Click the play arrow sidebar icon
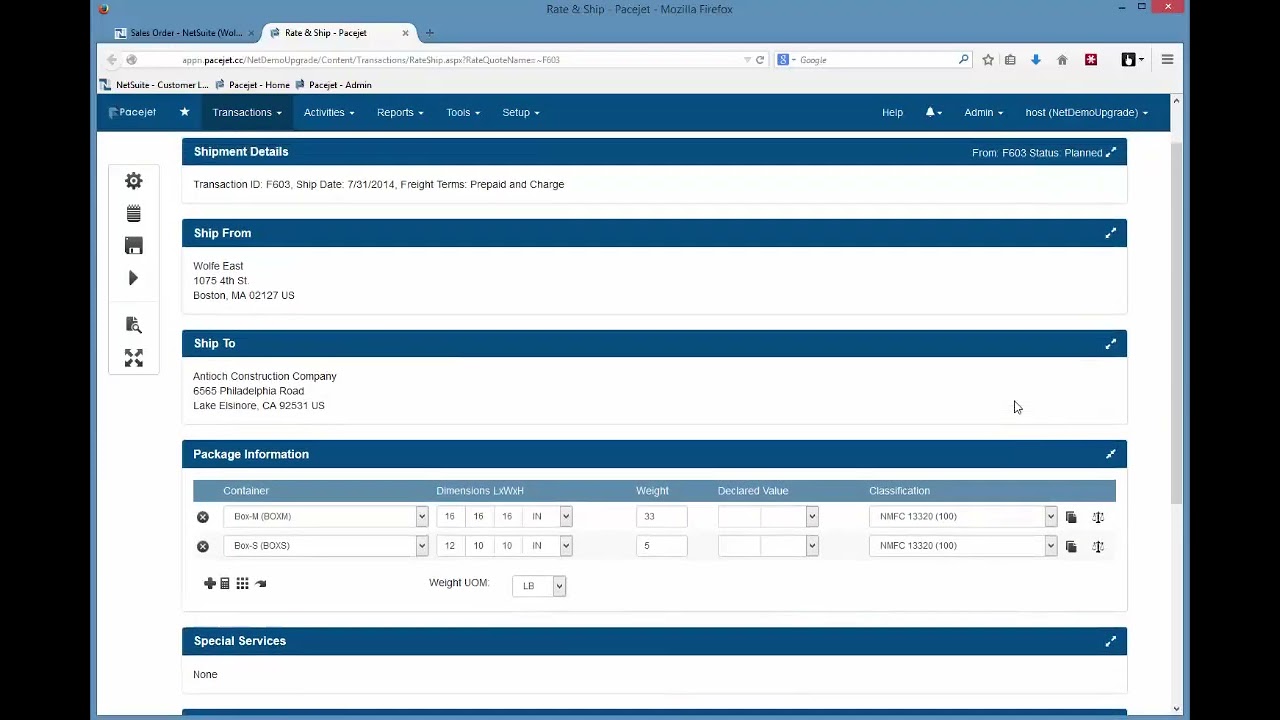This screenshot has width=1280, height=720. click(x=133, y=278)
